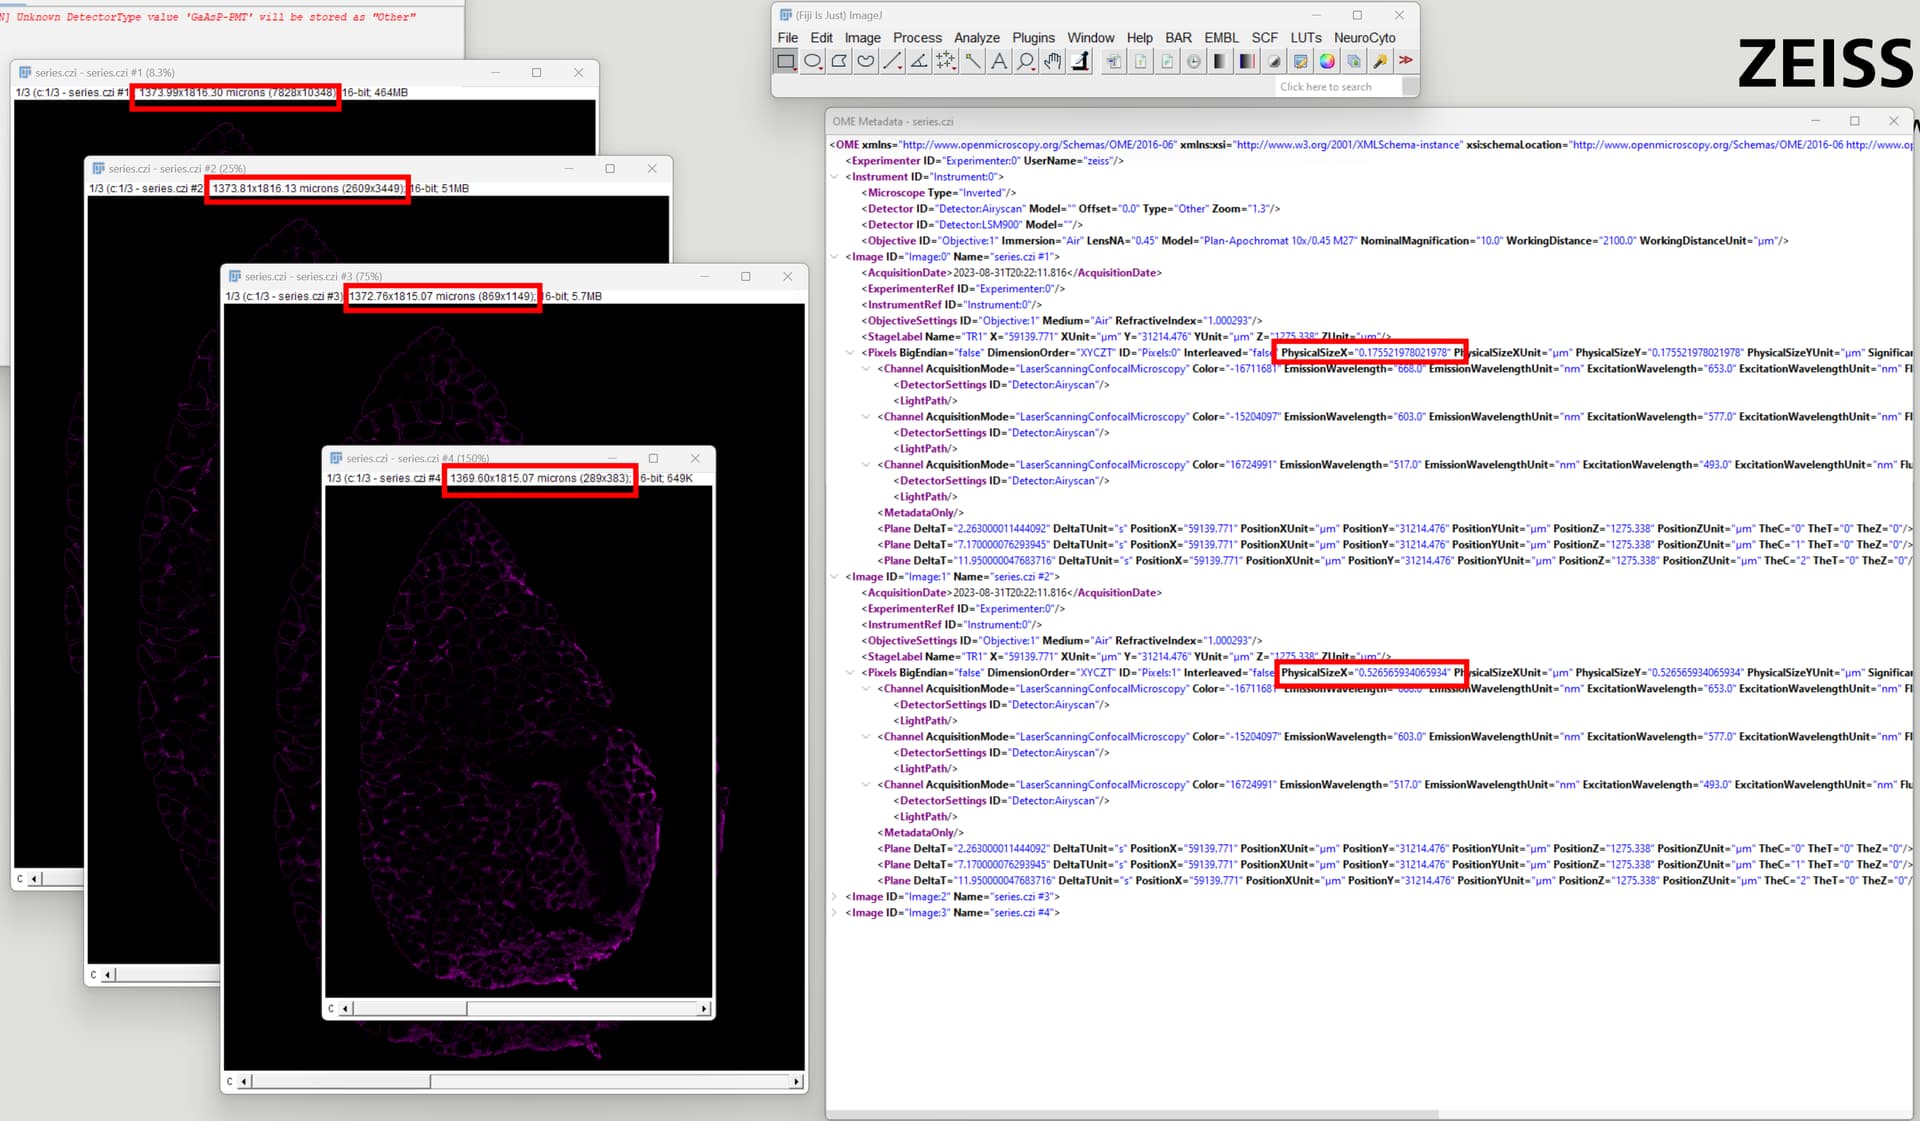Open the more tools menu via double arrows
Viewport: 1920px width, 1121px height.
coord(1406,61)
